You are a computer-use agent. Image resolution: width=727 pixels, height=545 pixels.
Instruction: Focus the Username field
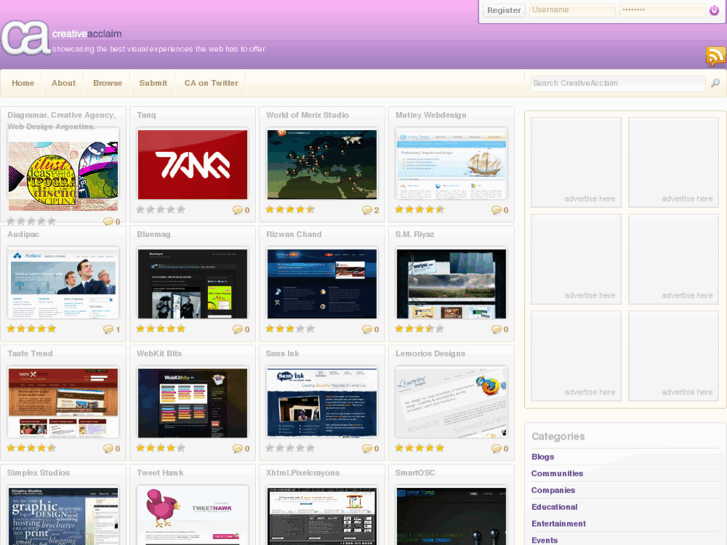tap(572, 10)
